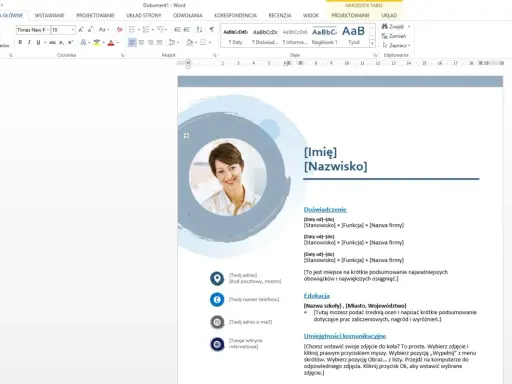Click Znajdź find button
This screenshot has height=384, width=512.
click(x=396, y=27)
